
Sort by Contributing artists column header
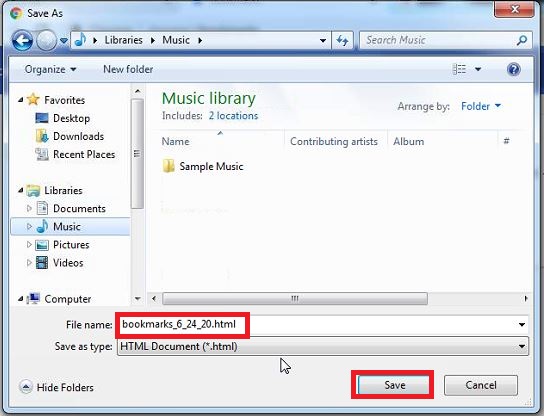[334, 141]
